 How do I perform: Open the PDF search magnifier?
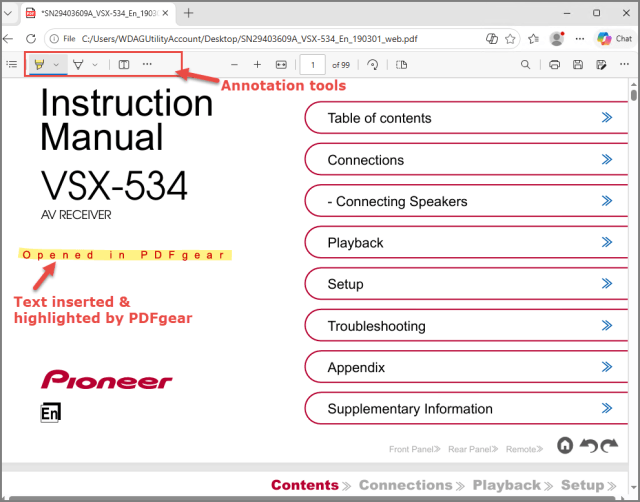(525, 64)
